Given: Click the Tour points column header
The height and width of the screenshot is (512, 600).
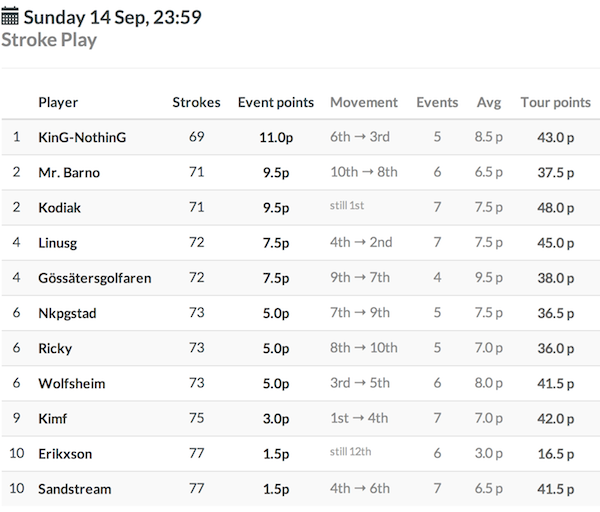Looking at the screenshot, I should point(556,102).
